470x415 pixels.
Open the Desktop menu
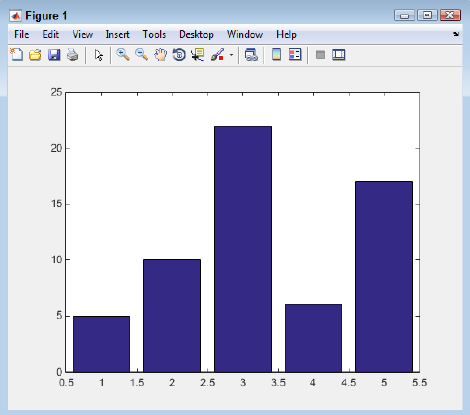[x=196, y=34]
